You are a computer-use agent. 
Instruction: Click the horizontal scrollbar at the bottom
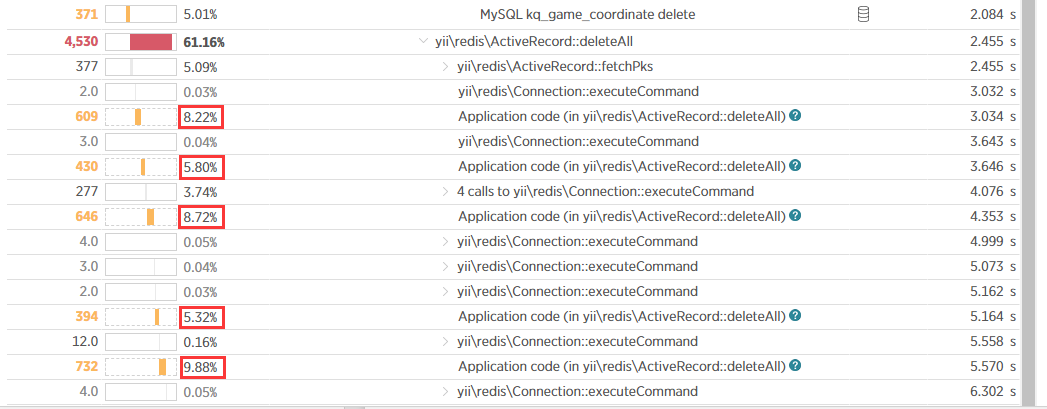point(520,405)
